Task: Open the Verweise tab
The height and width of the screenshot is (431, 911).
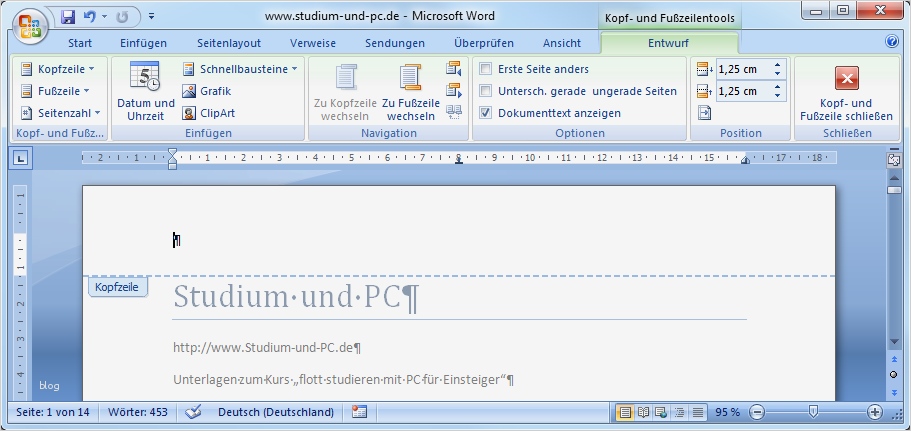Action: point(313,43)
